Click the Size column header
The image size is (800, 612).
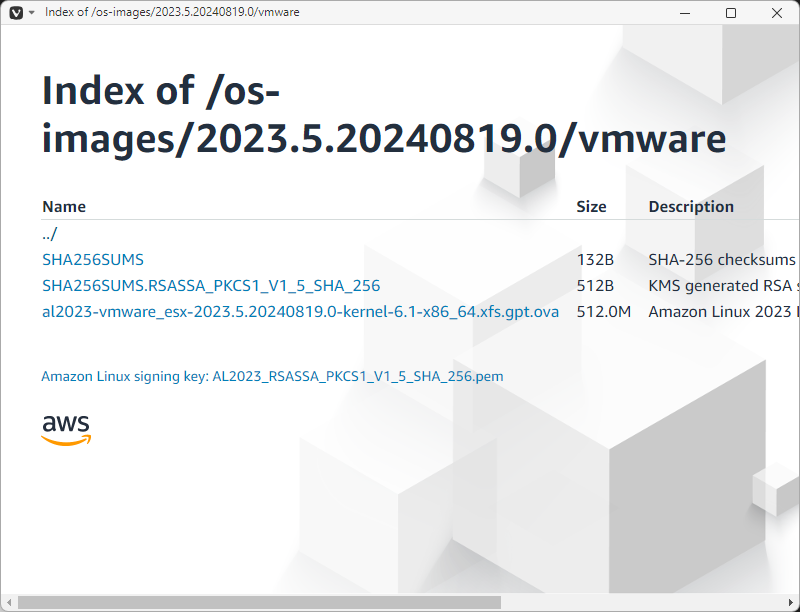[x=591, y=207]
